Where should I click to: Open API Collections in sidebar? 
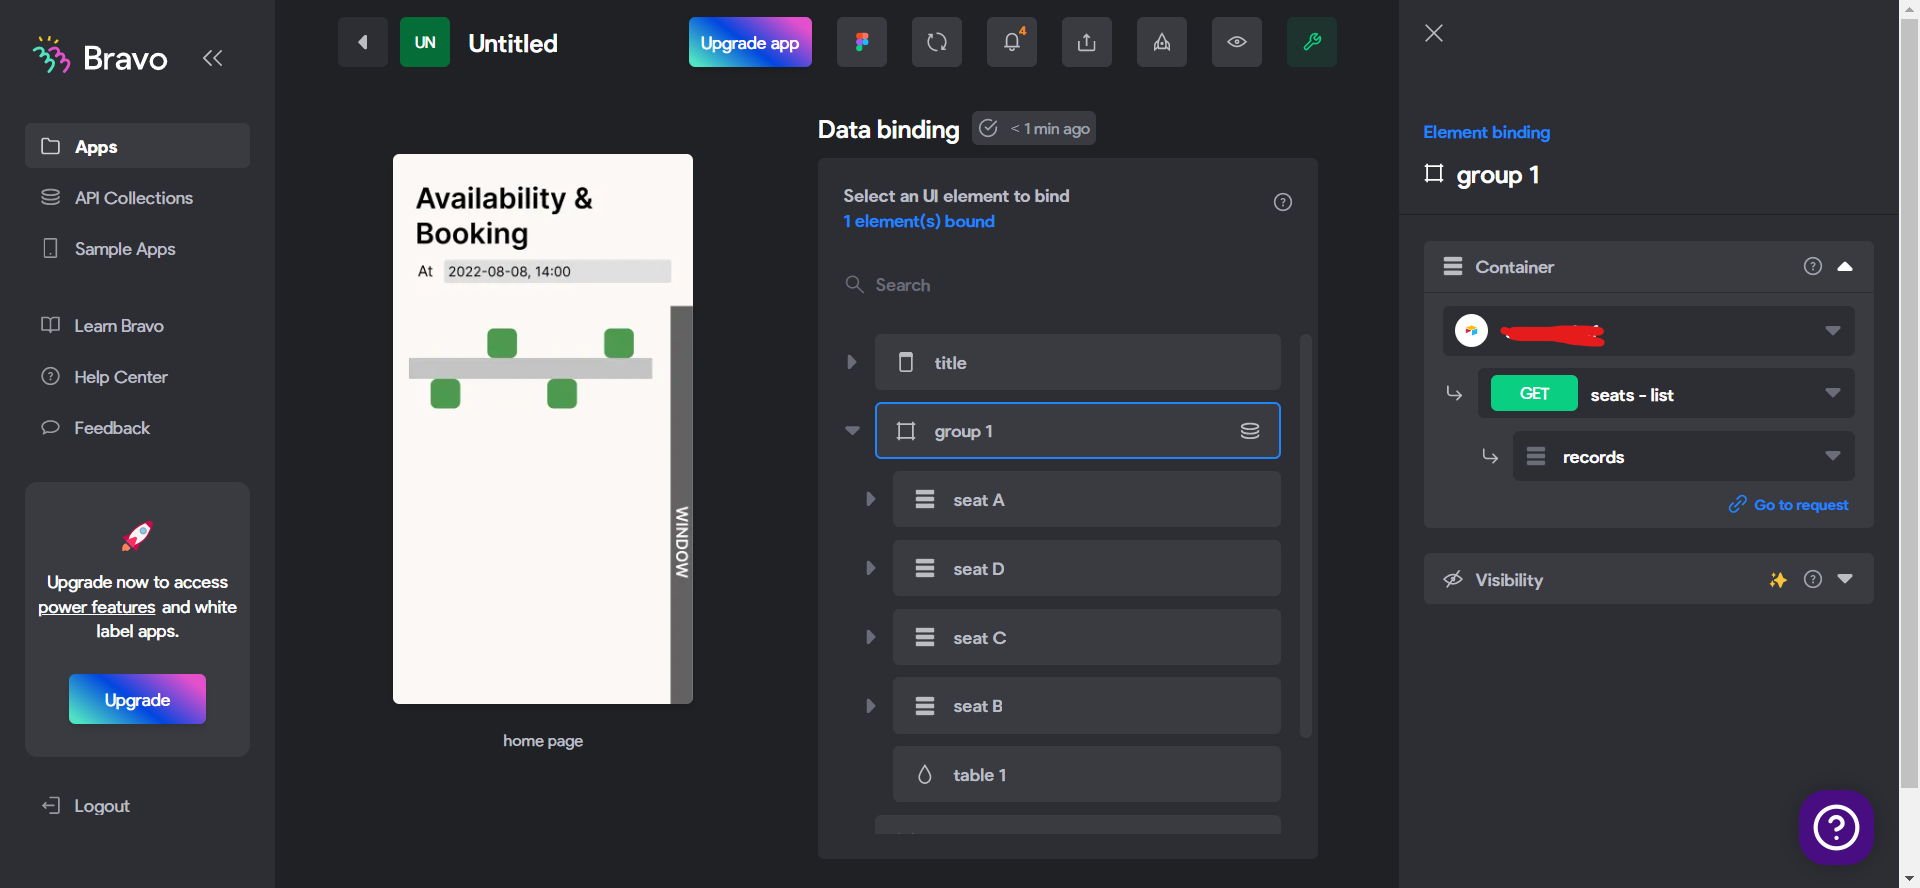pyautogui.click(x=133, y=198)
